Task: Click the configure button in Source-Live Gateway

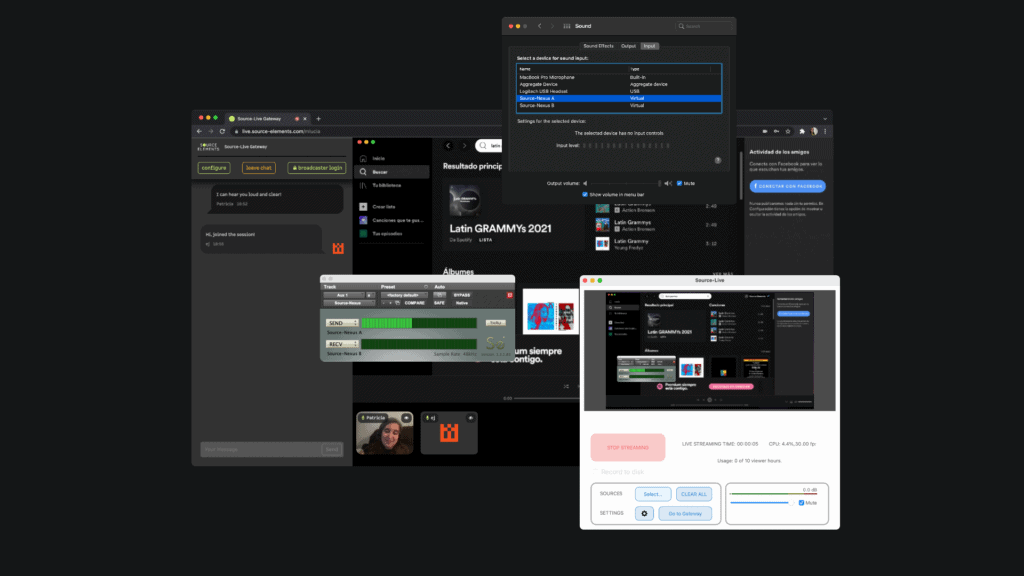Action: pyautogui.click(x=214, y=168)
